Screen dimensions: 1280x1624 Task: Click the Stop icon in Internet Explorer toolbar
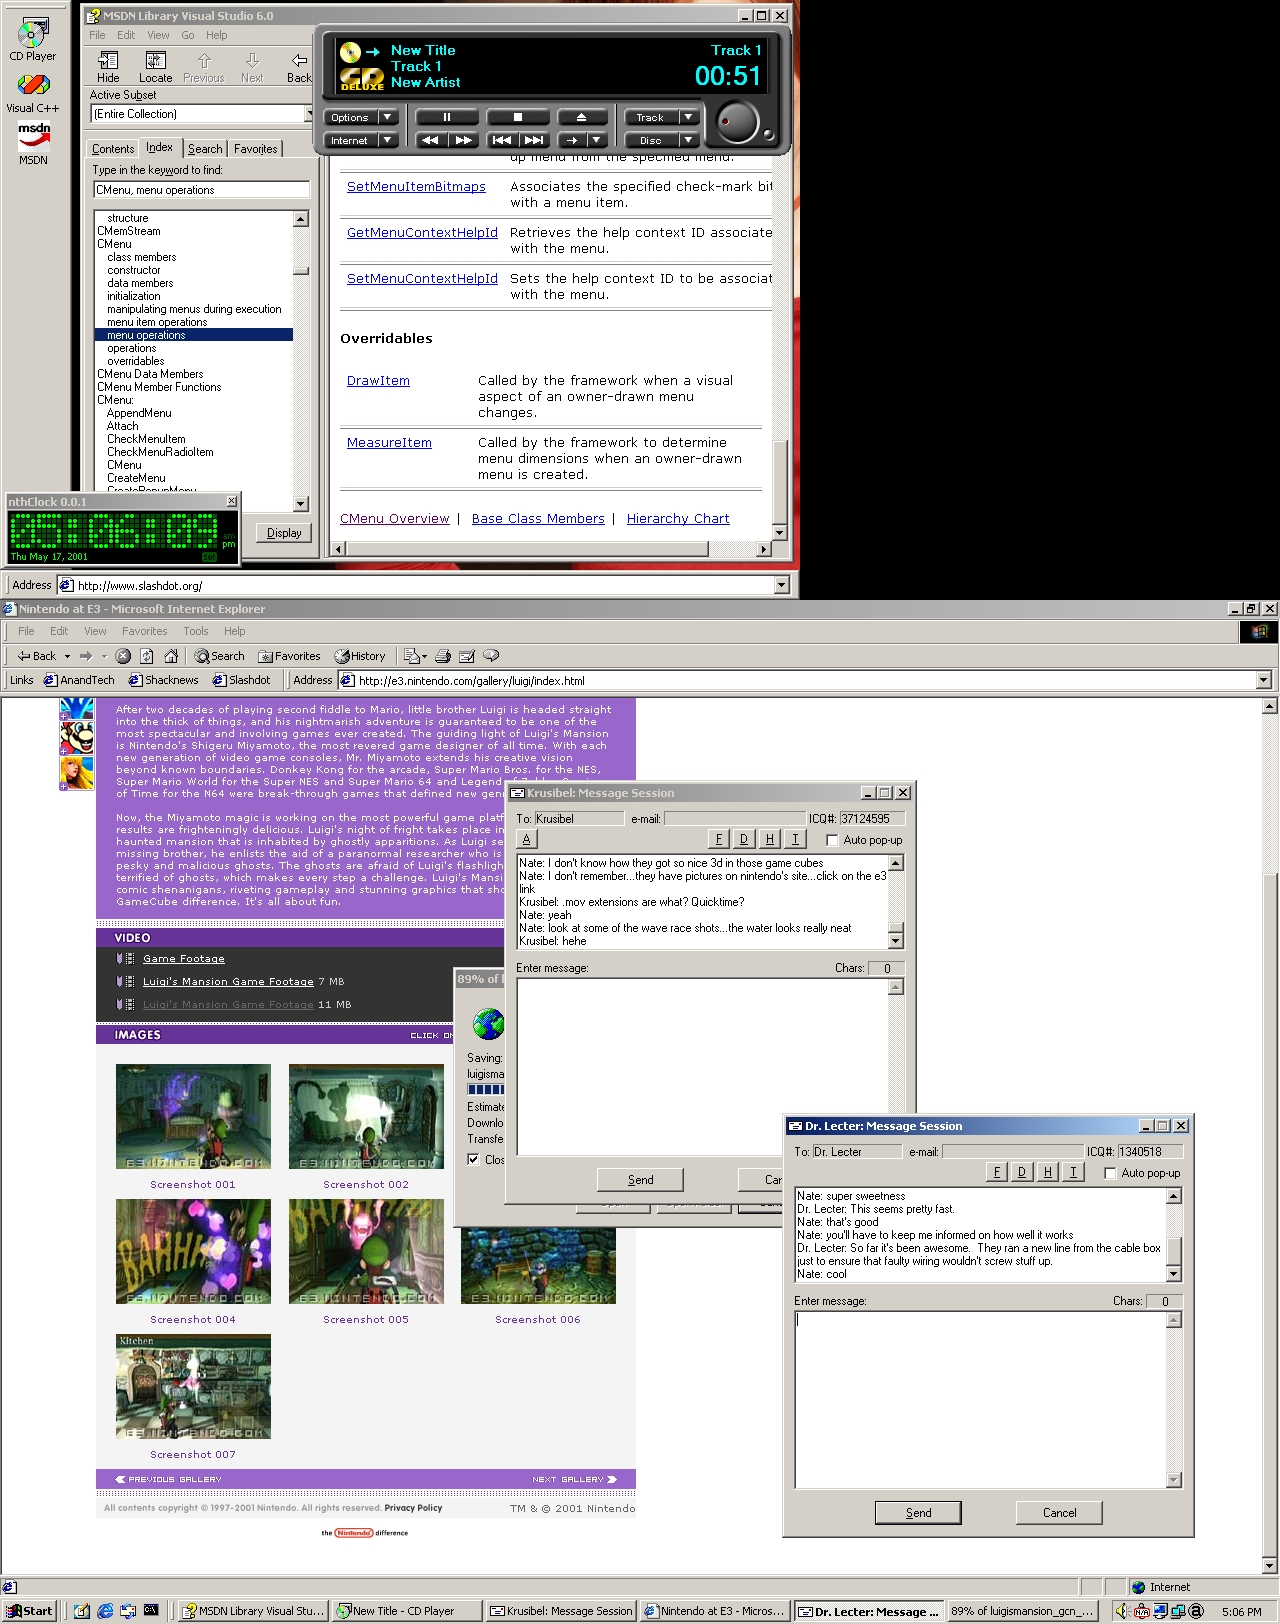coord(123,656)
